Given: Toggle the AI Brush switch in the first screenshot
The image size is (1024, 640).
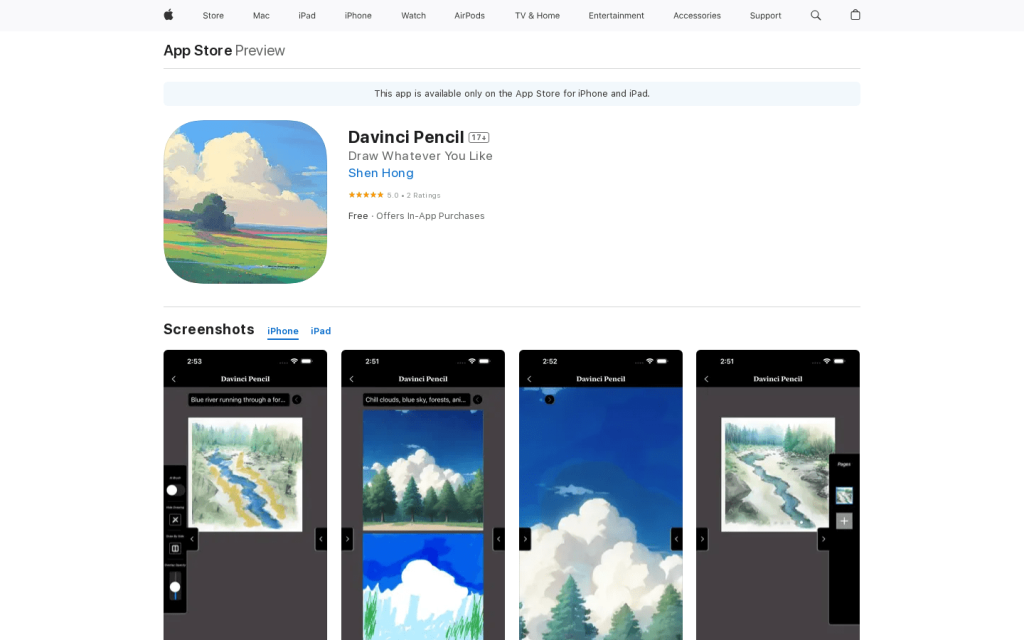Looking at the screenshot, I should (175, 490).
